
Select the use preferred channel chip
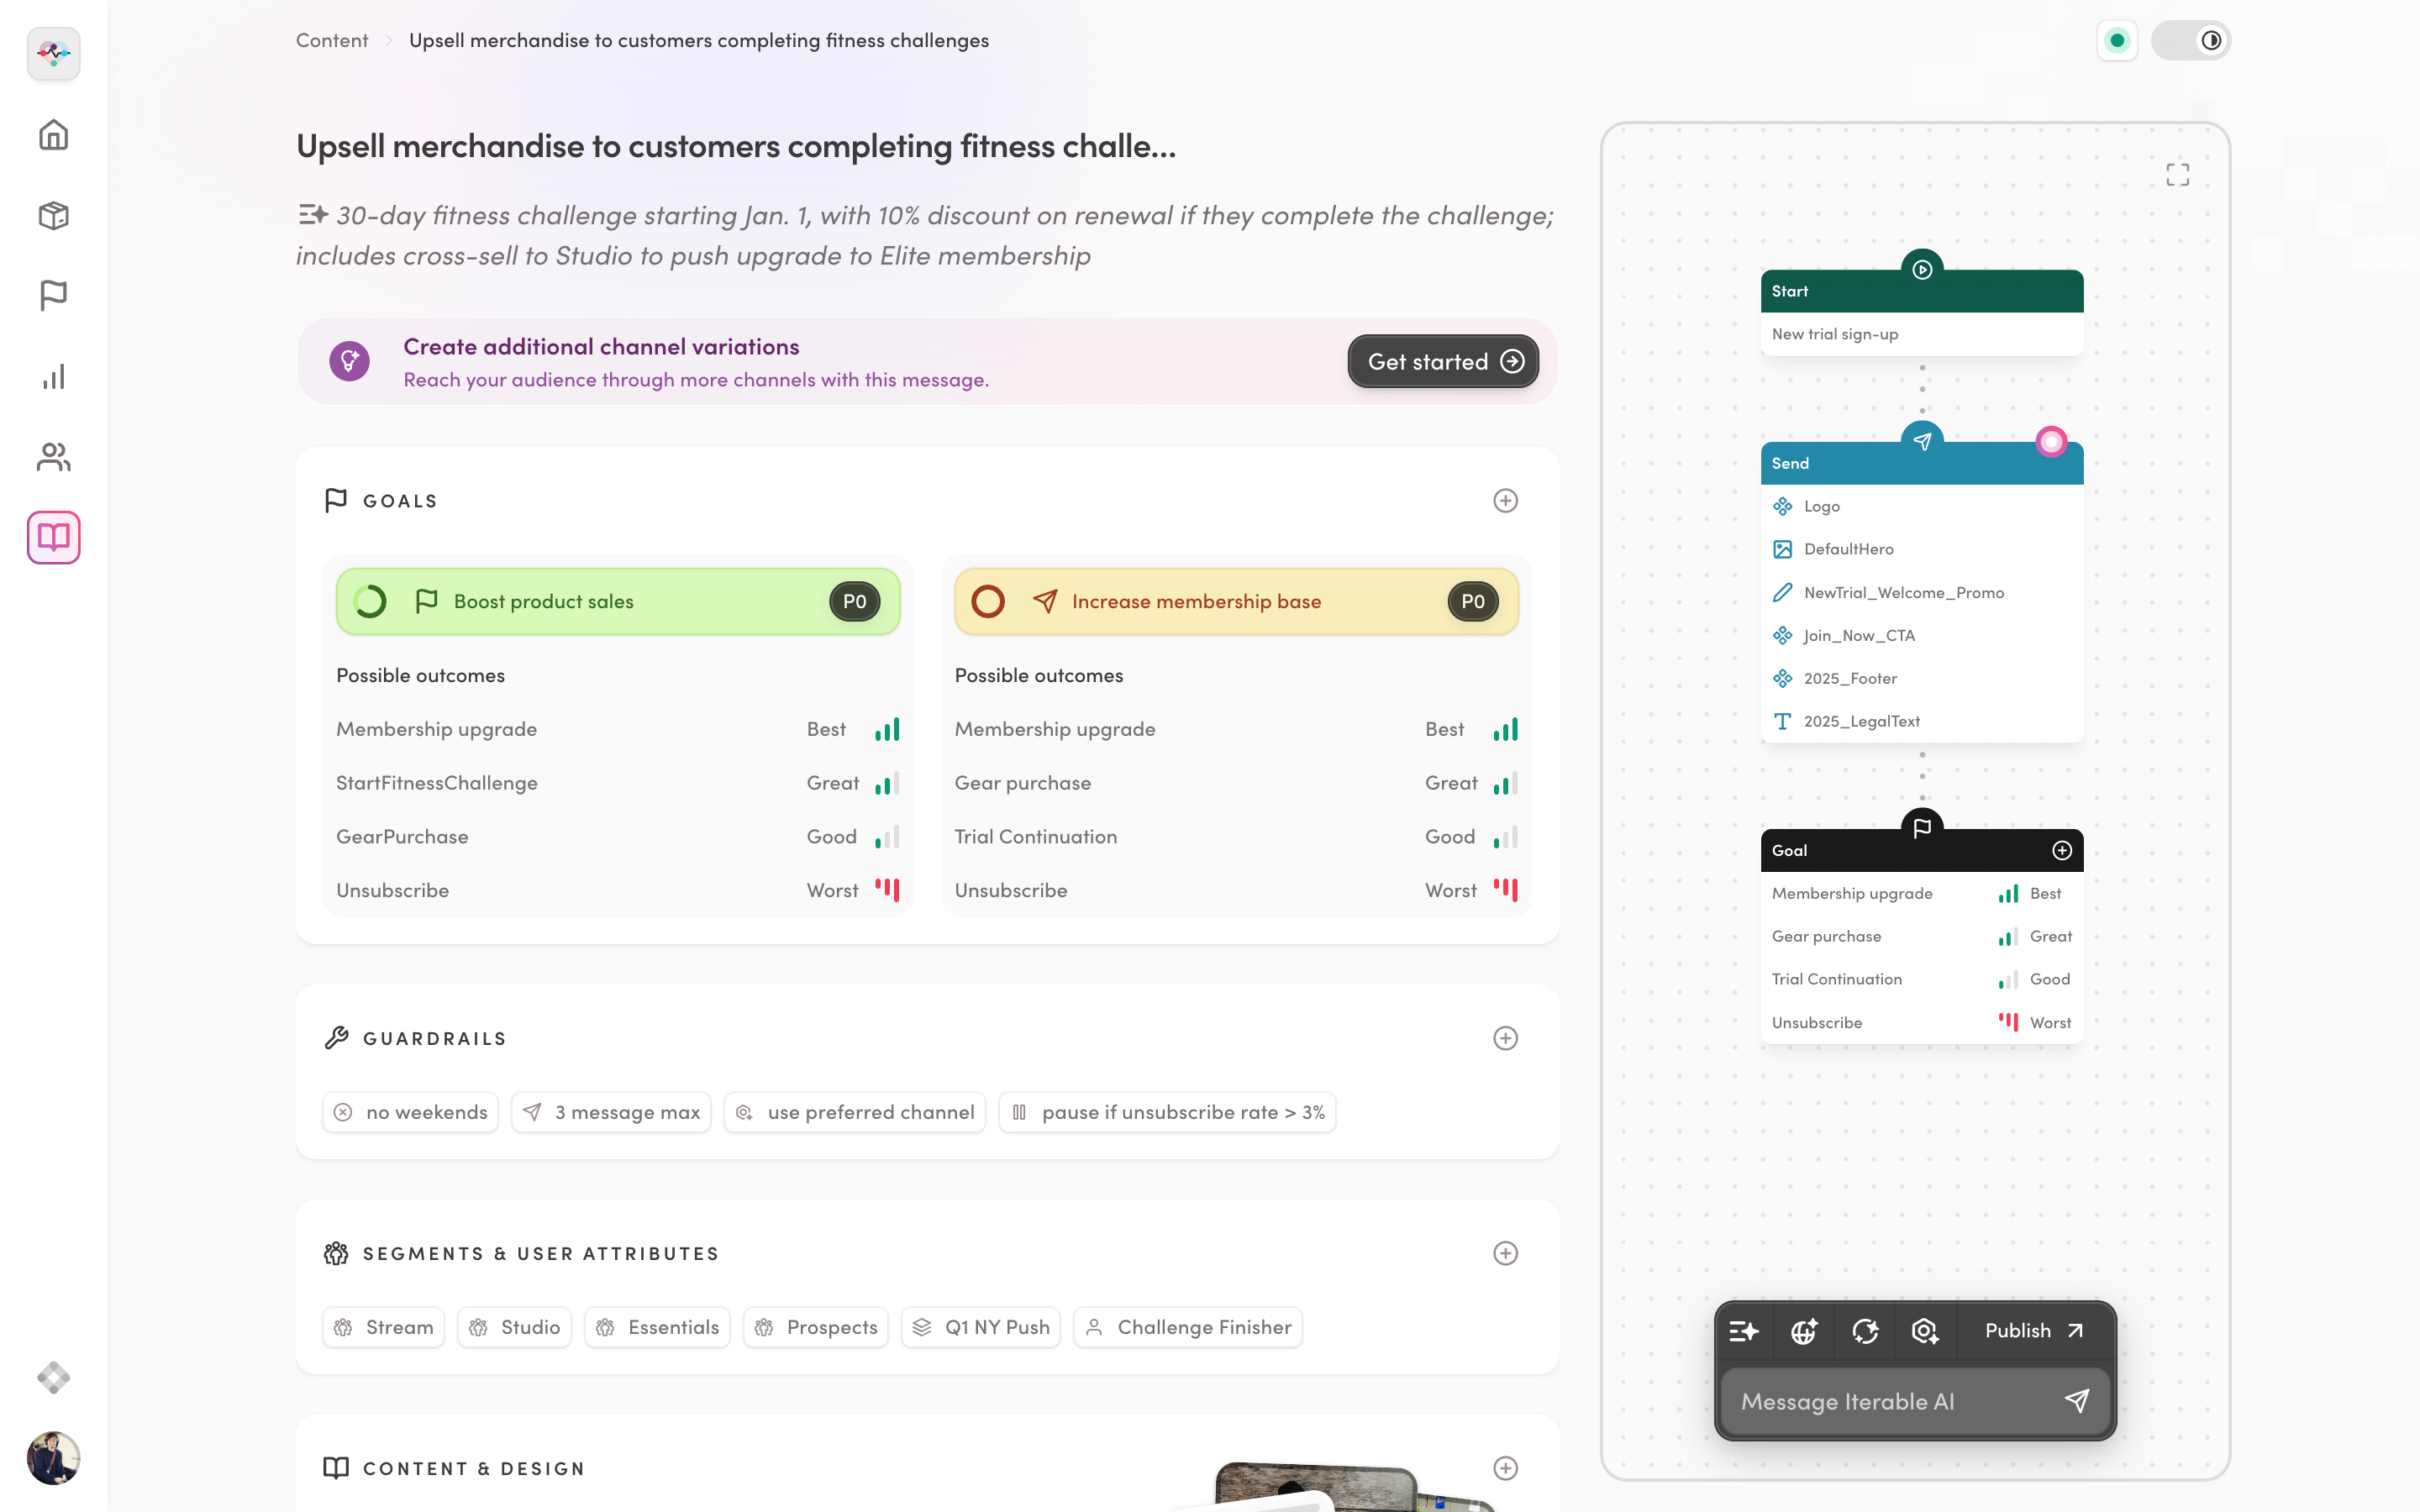(855, 1113)
